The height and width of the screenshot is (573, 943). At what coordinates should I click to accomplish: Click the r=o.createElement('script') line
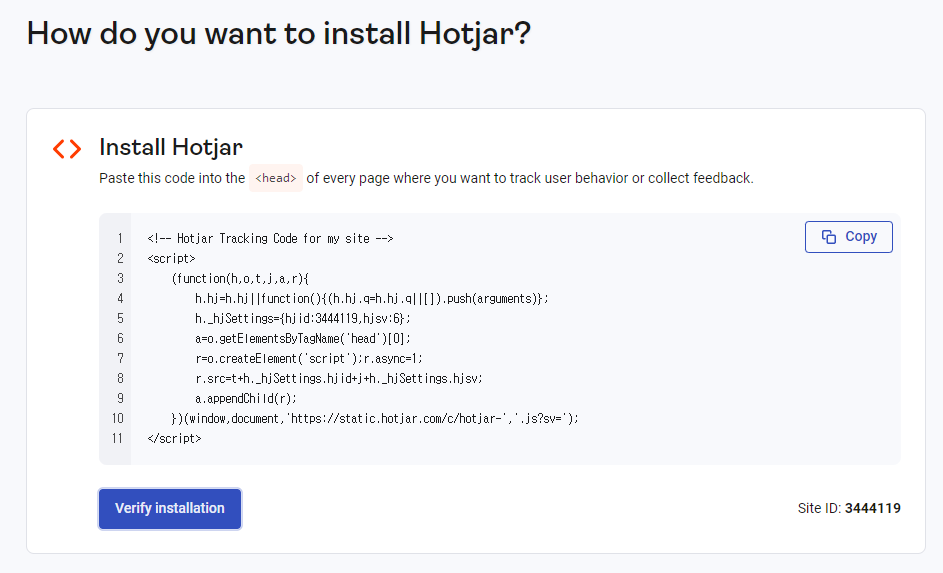(x=309, y=358)
